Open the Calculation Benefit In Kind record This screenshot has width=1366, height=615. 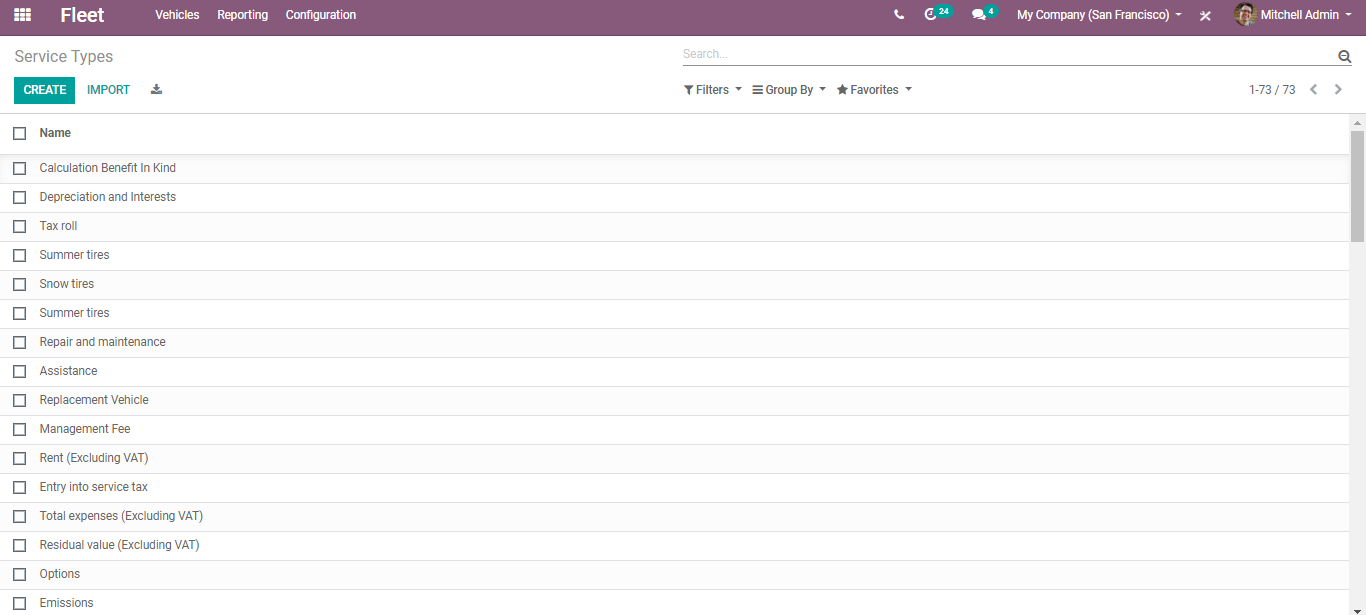[x=108, y=168]
